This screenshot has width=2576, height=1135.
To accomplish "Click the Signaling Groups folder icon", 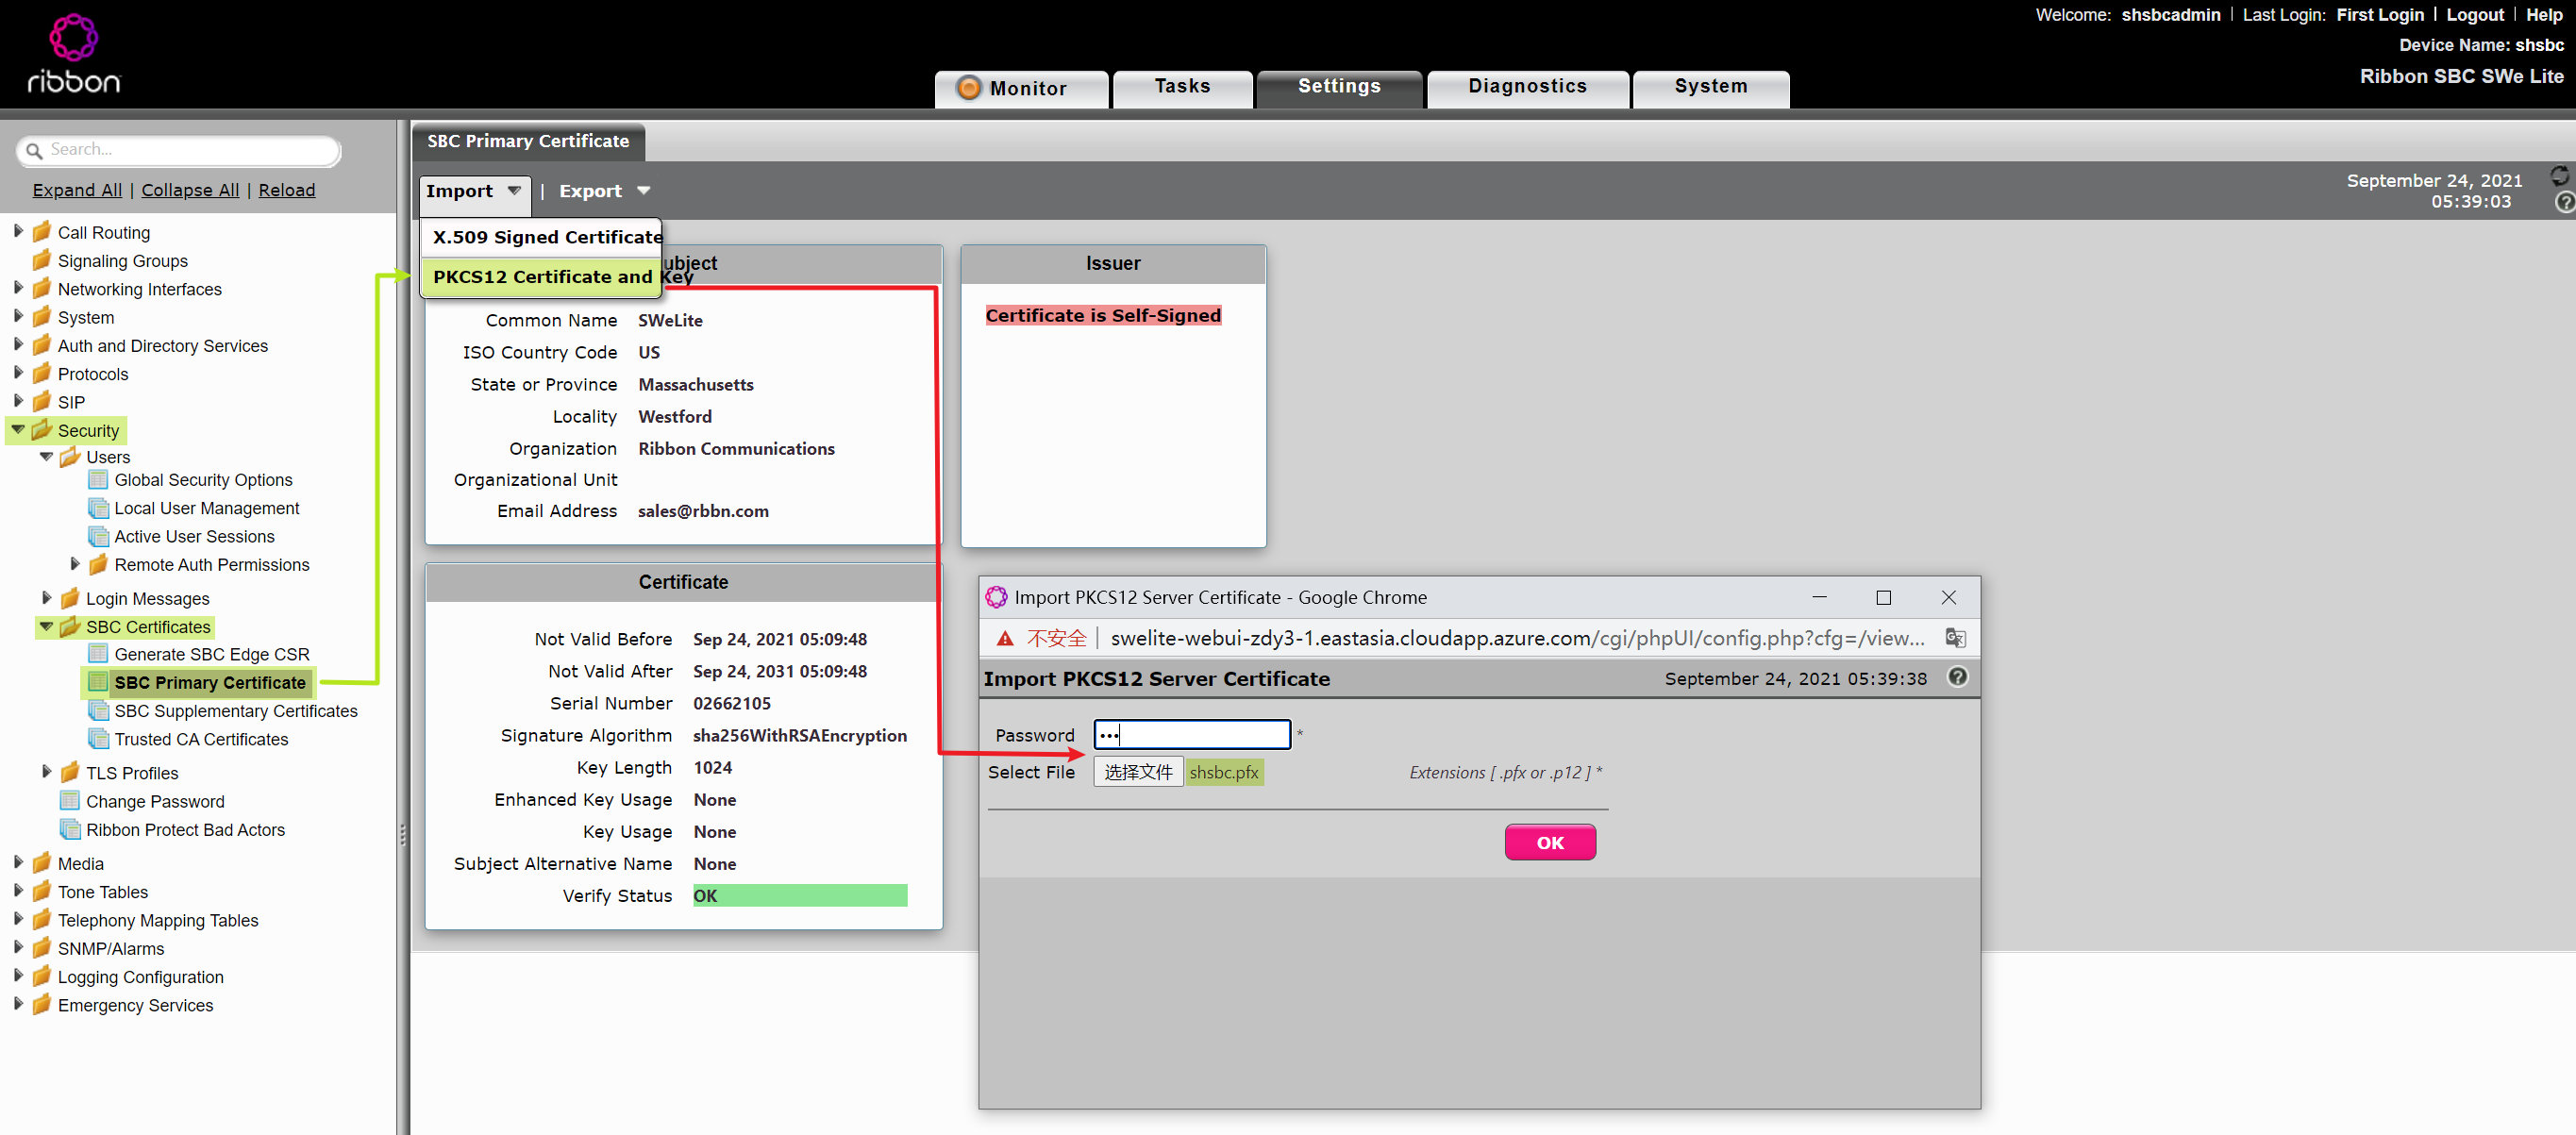I will (41, 260).
